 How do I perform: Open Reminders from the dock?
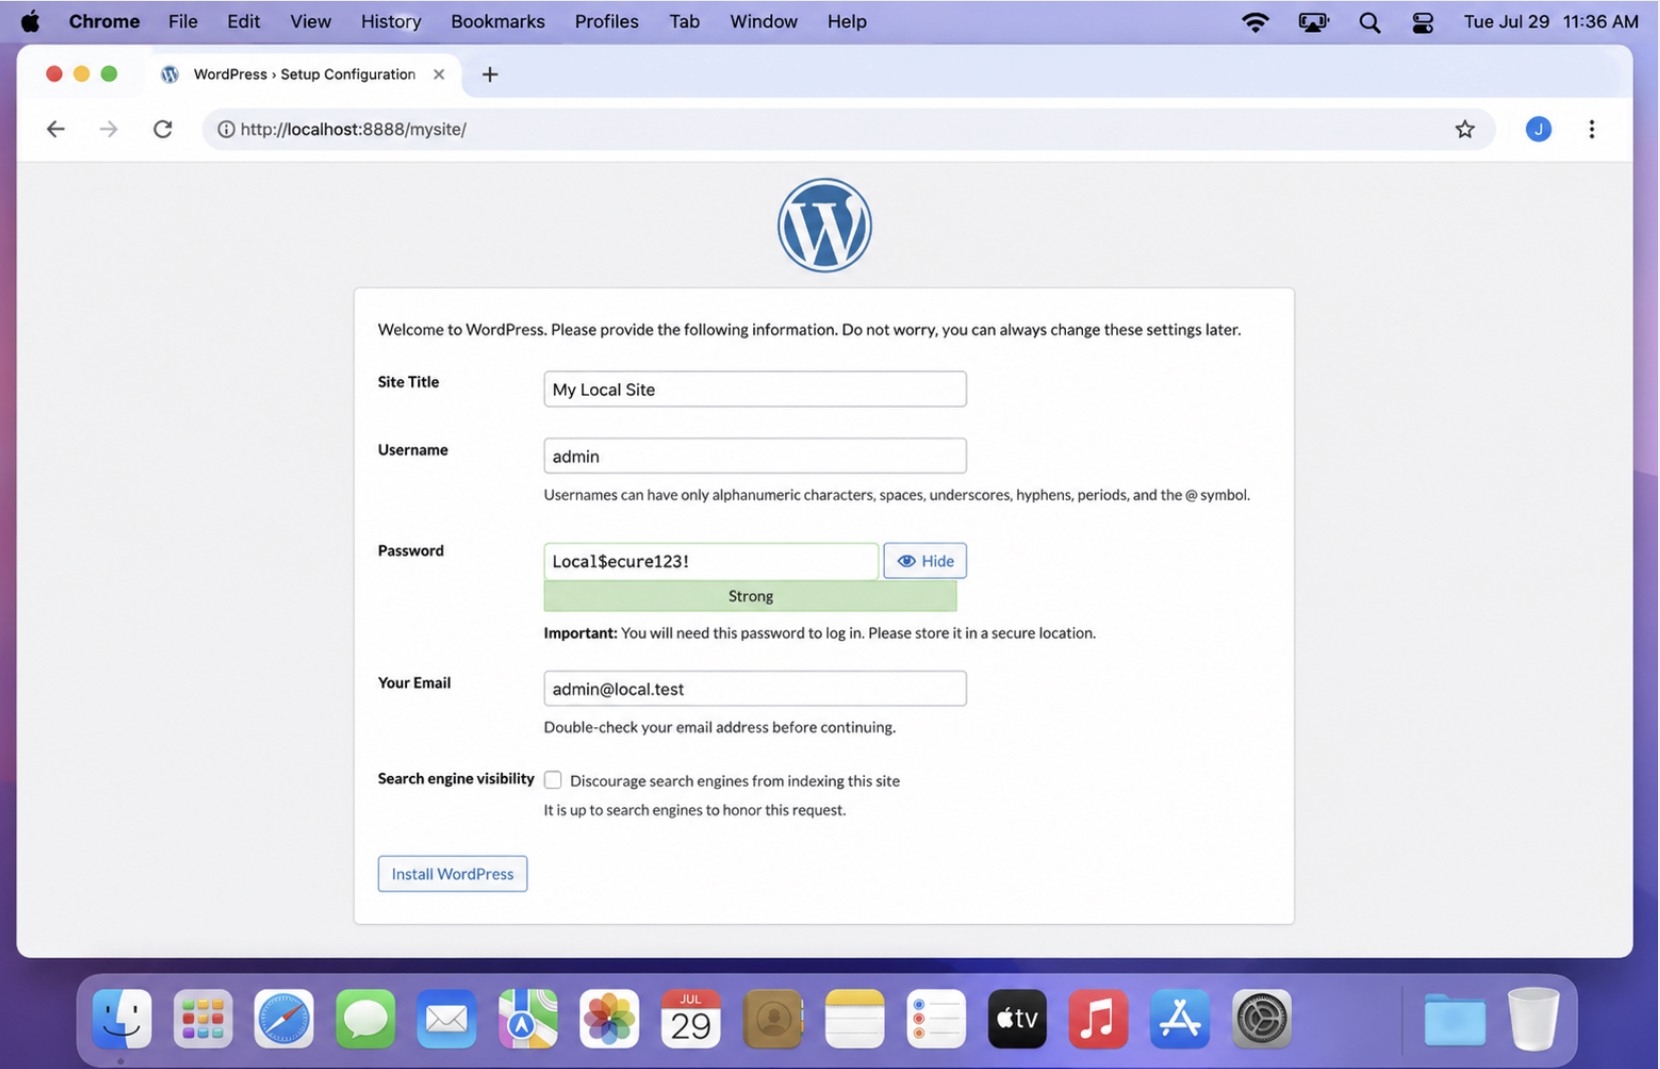coord(936,1019)
